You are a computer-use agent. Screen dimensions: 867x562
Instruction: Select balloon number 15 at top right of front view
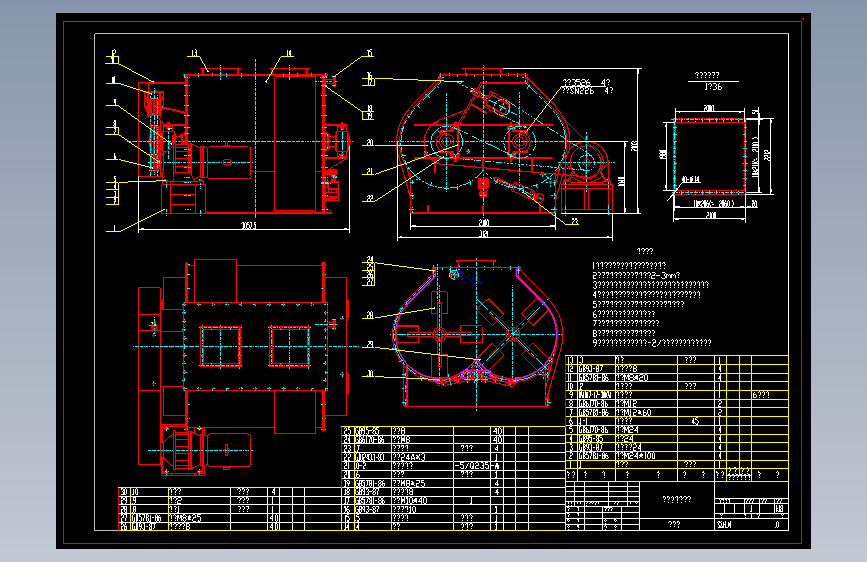click(x=369, y=53)
